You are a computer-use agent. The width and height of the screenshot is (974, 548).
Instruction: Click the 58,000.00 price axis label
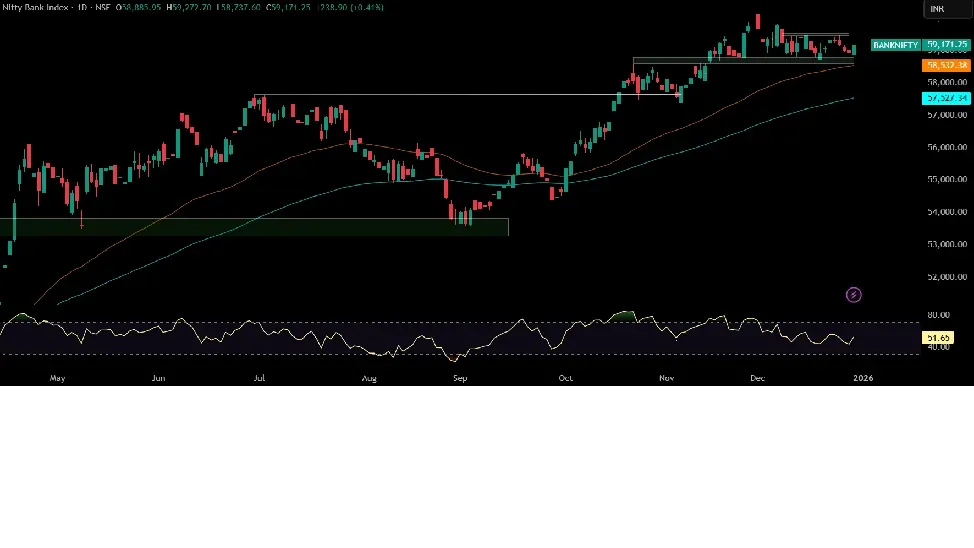[x=947, y=82]
